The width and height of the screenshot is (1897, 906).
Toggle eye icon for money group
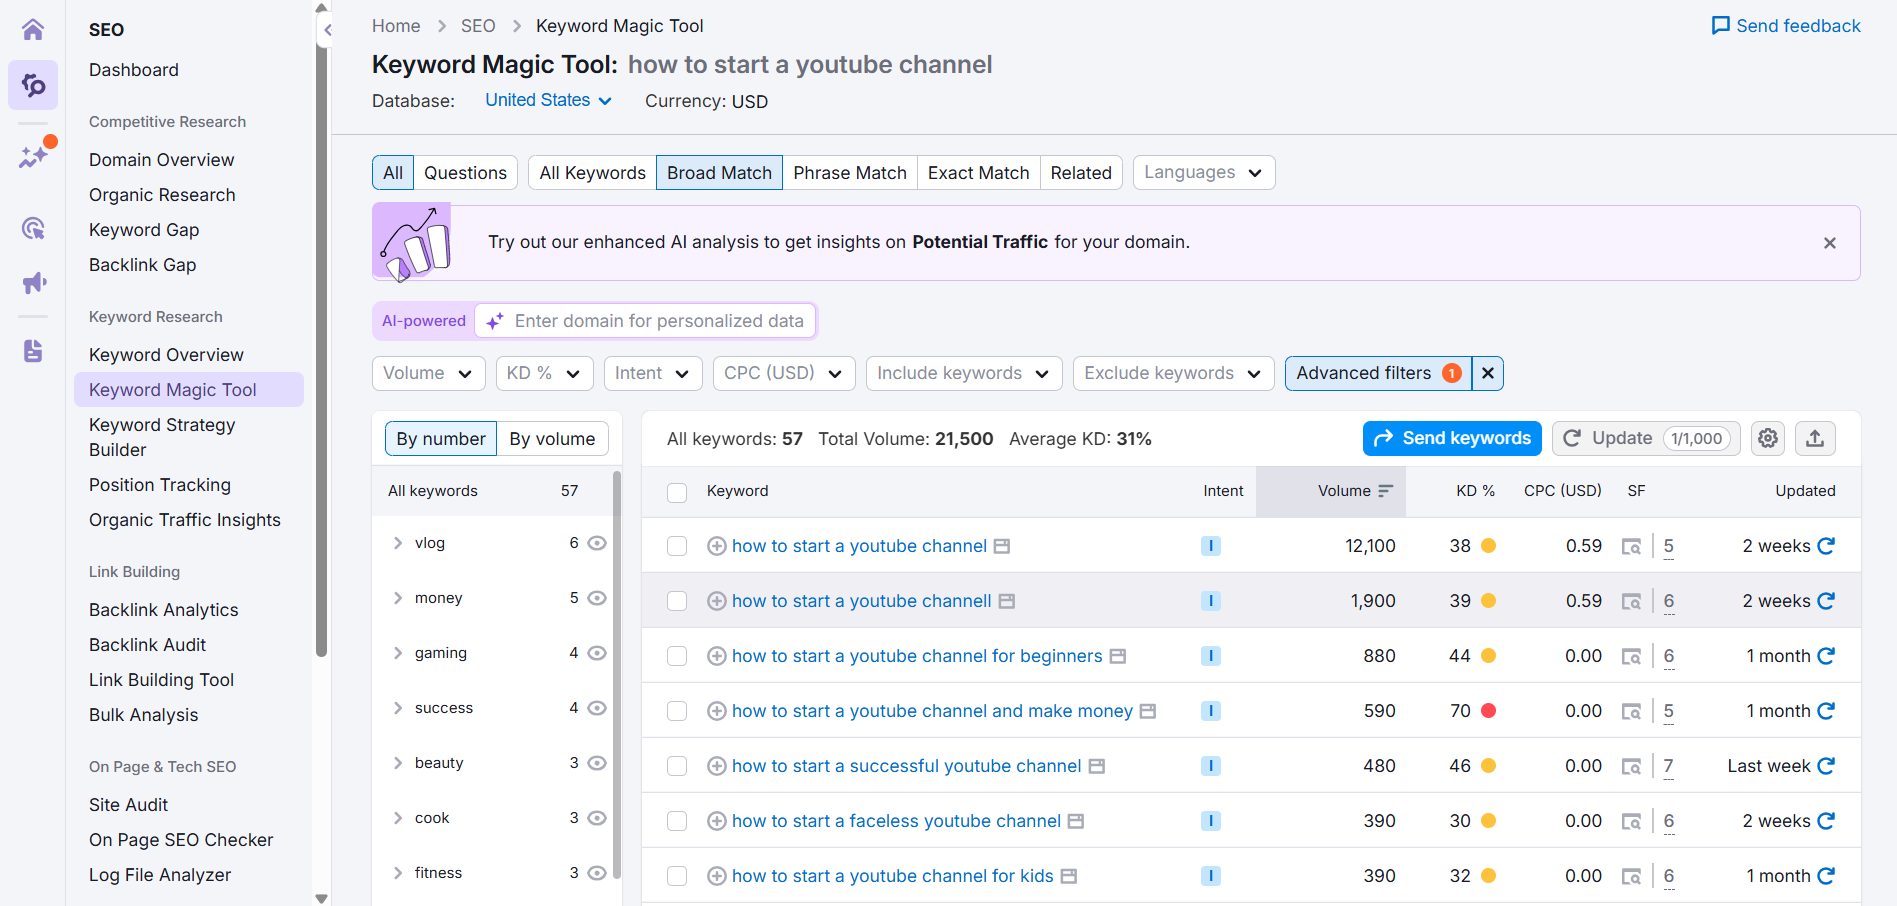pyautogui.click(x=597, y=598)
